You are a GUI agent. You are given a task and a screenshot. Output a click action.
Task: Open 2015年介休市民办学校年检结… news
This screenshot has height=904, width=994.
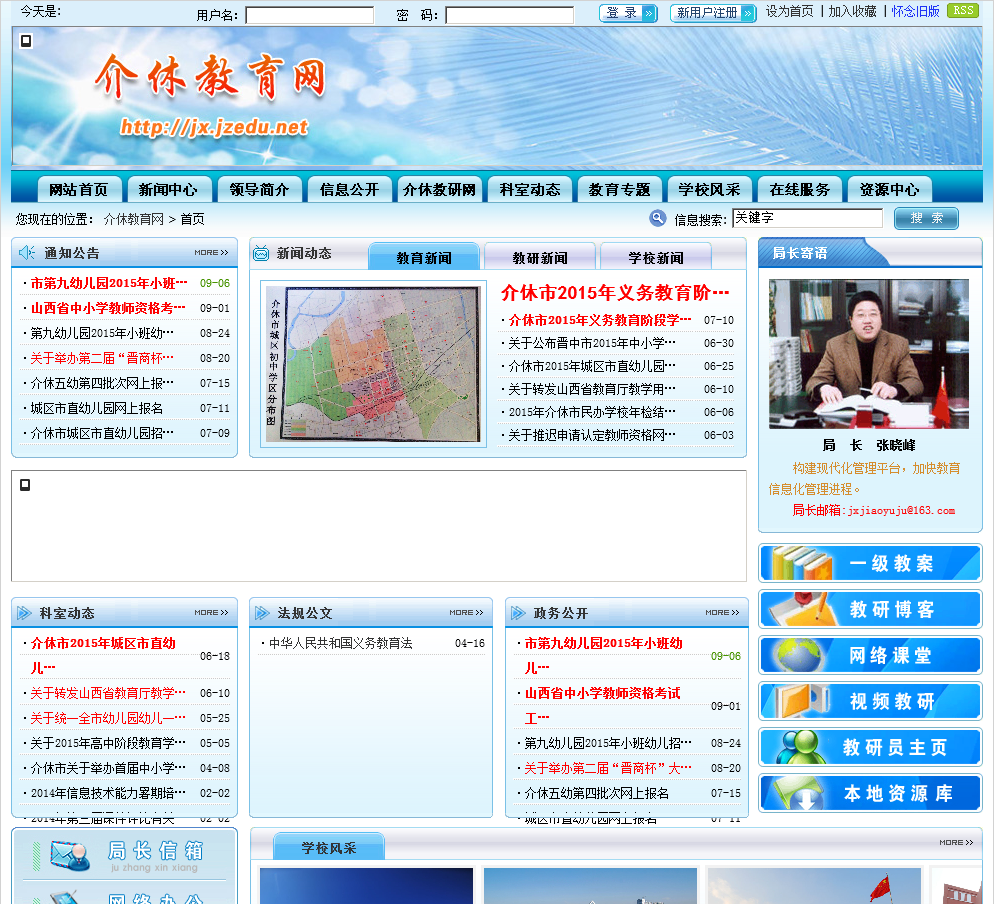click(x=591, y=413)
